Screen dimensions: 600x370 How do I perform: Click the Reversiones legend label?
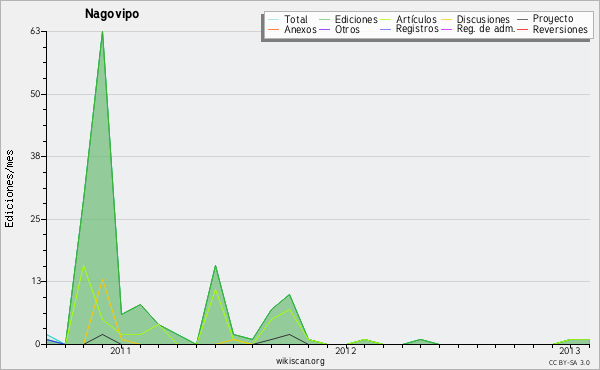pos(560,29)
